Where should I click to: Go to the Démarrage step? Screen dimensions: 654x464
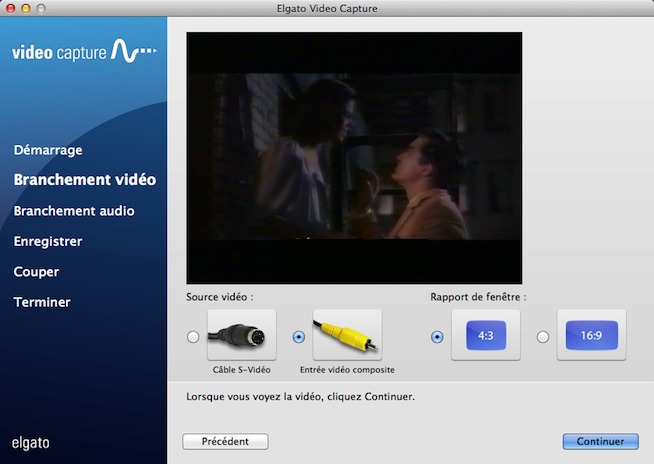click(x=48, y=150)
